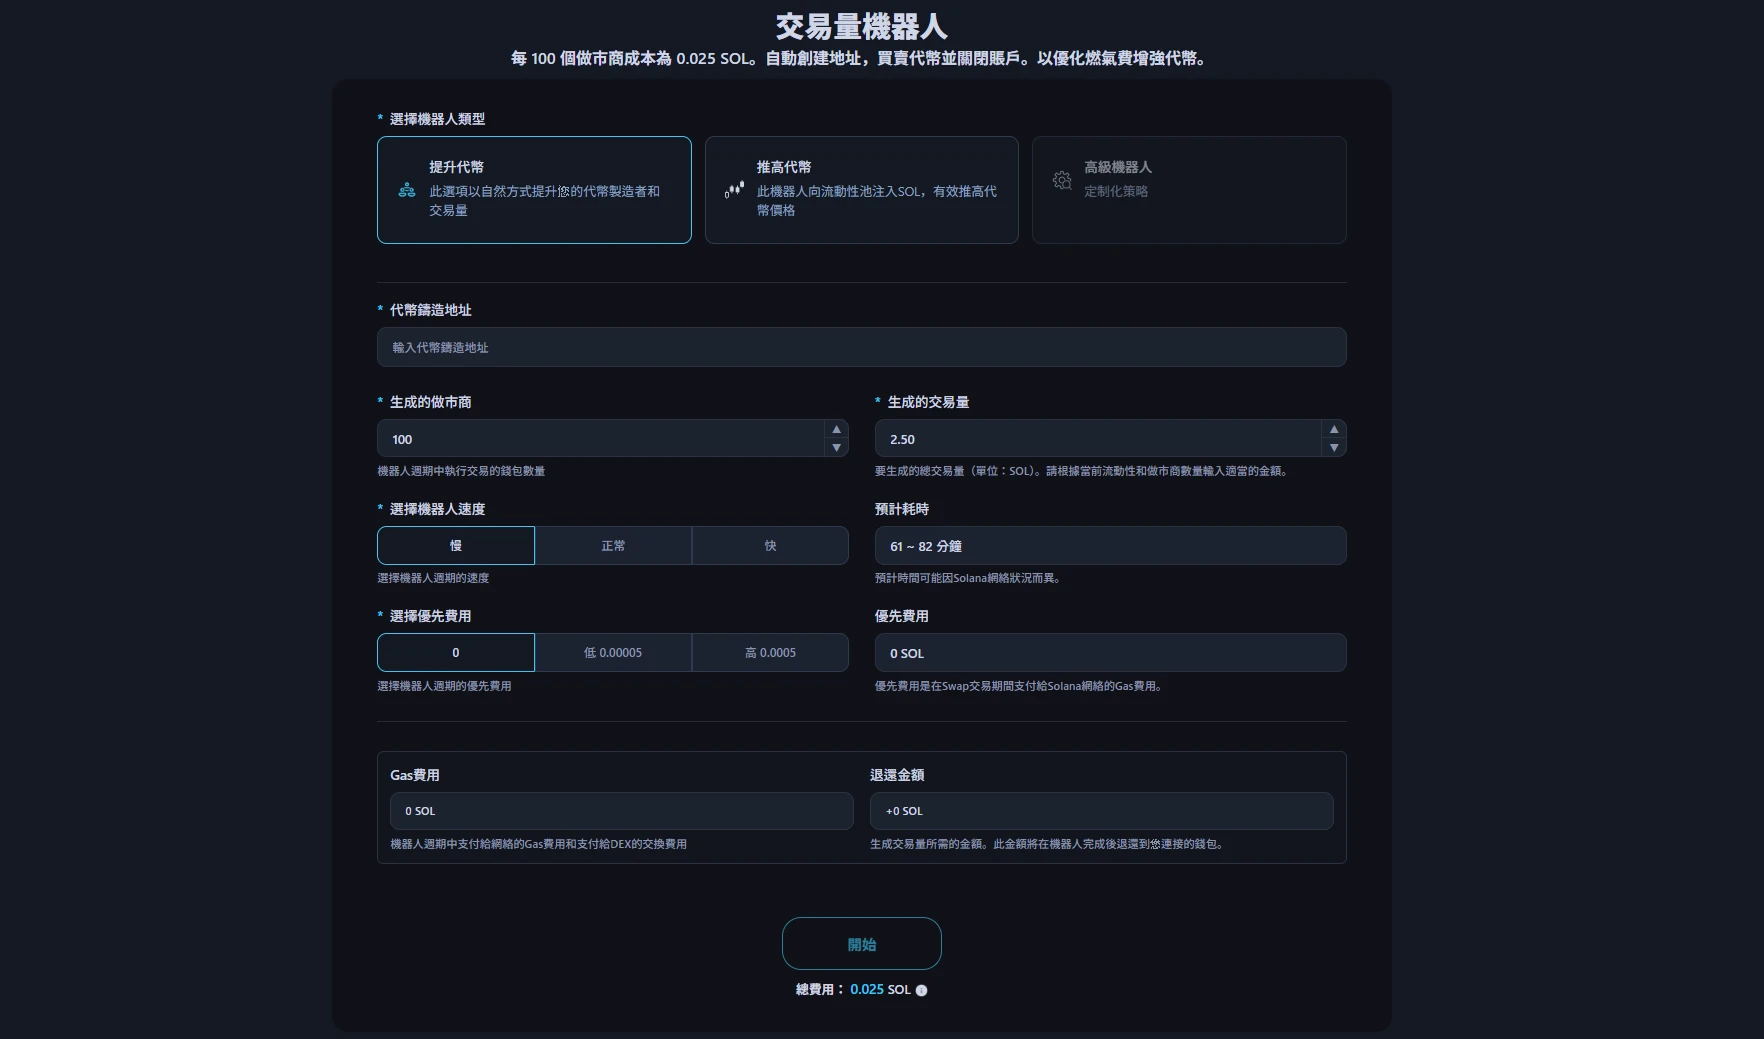Decrease 生成的做市商 using the down arrow
The height and width of the screenshot is (1039, 1764).
click(837, 449)
